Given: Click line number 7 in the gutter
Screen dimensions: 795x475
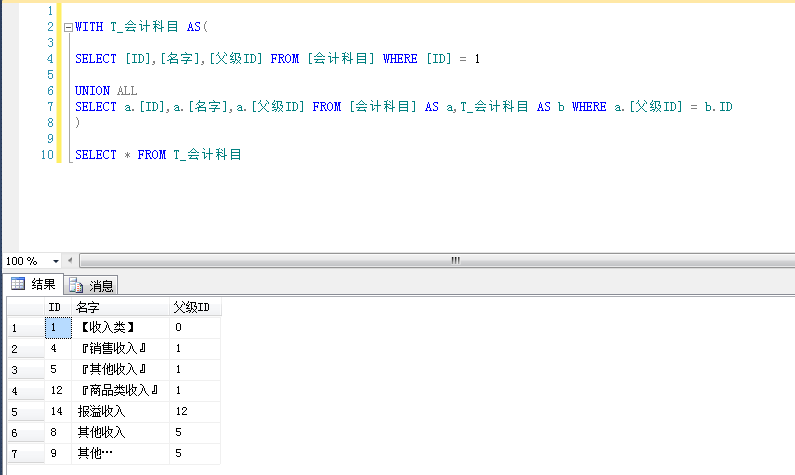Looking at the screenshot, I should (x=50, y=107).
